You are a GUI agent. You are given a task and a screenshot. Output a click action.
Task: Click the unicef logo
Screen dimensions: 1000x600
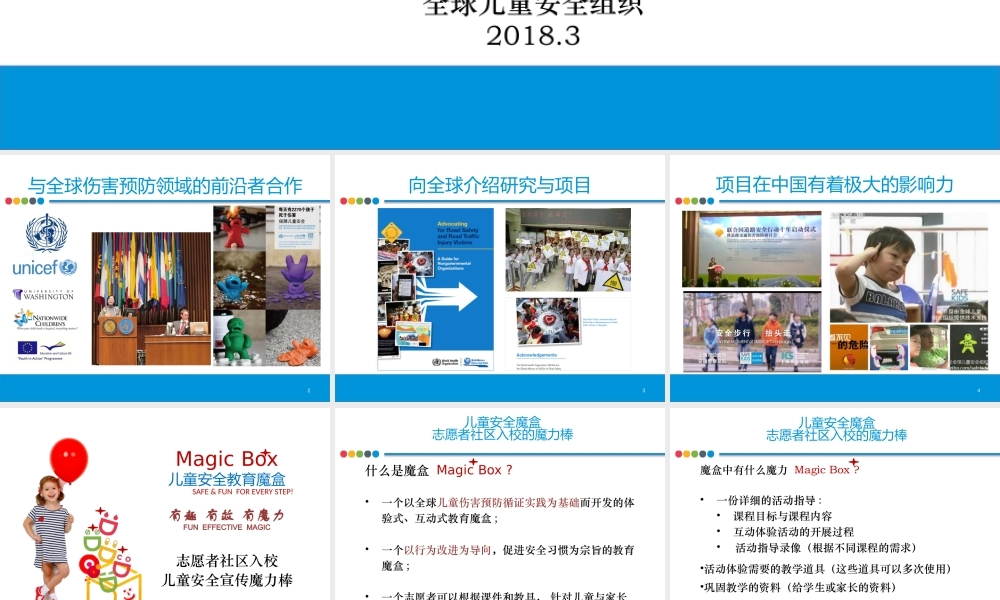click(44, 267)
